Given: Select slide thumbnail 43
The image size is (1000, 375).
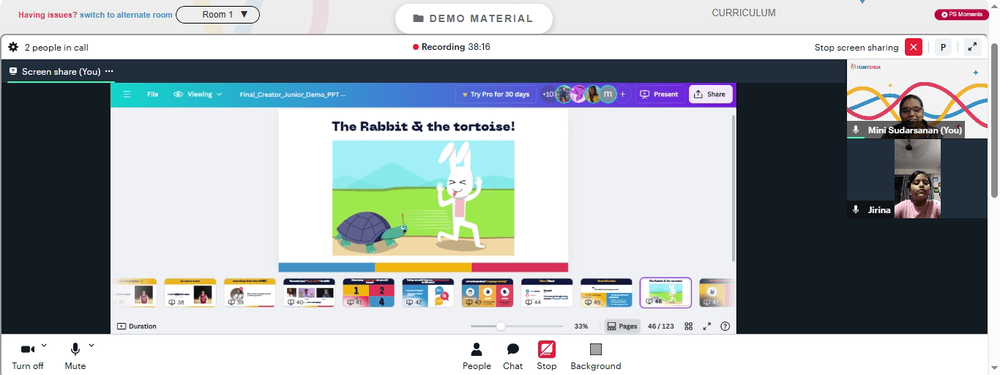Looking at the screenshot, I should pyautogui.click(x=487, y=293).
